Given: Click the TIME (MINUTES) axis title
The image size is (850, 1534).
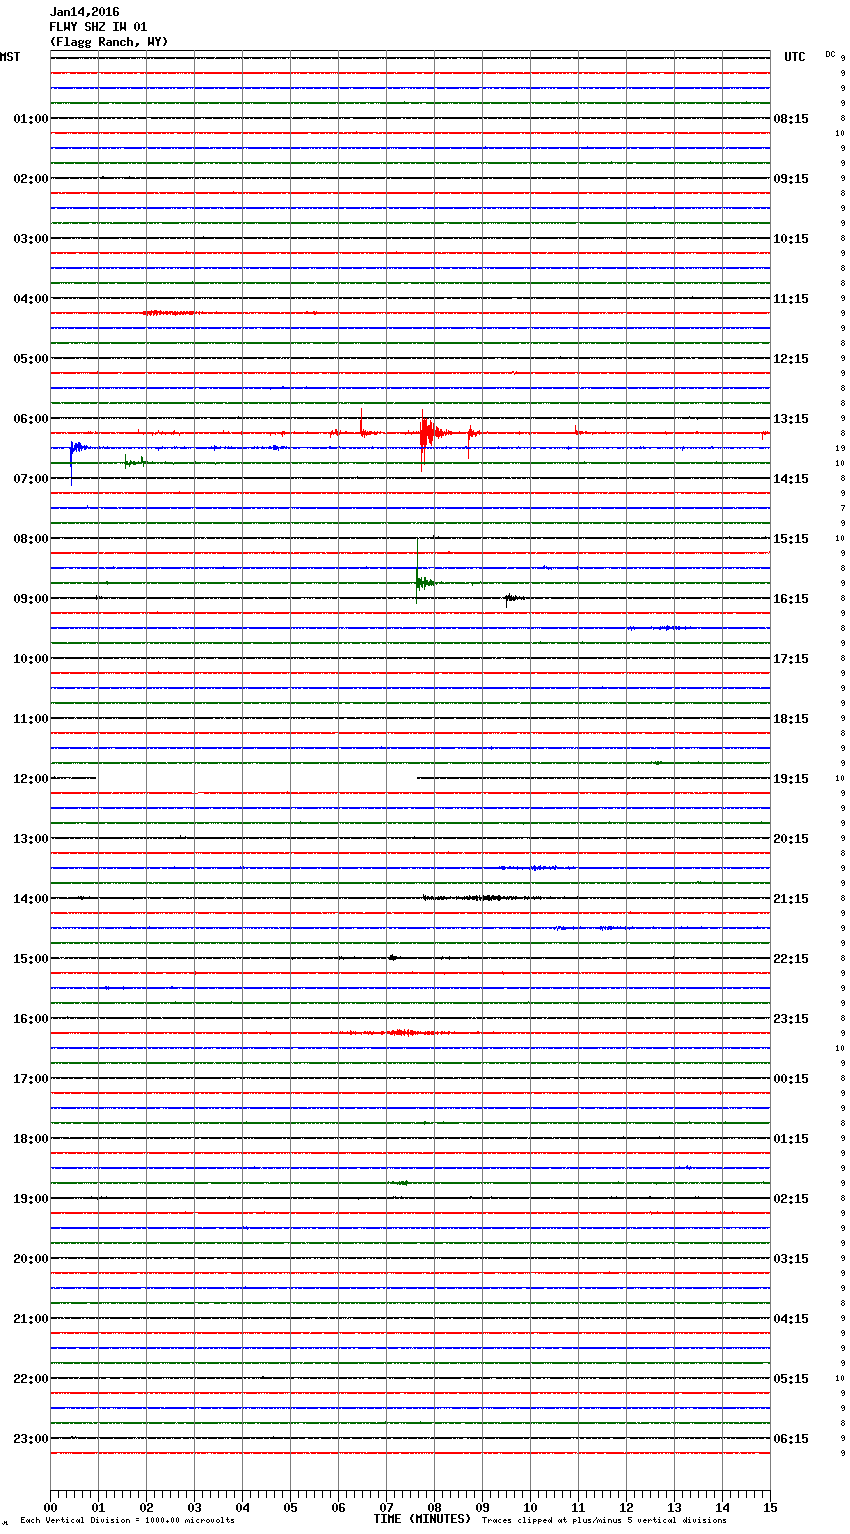Looking at the screenshot, I should tap(422, 1519).
